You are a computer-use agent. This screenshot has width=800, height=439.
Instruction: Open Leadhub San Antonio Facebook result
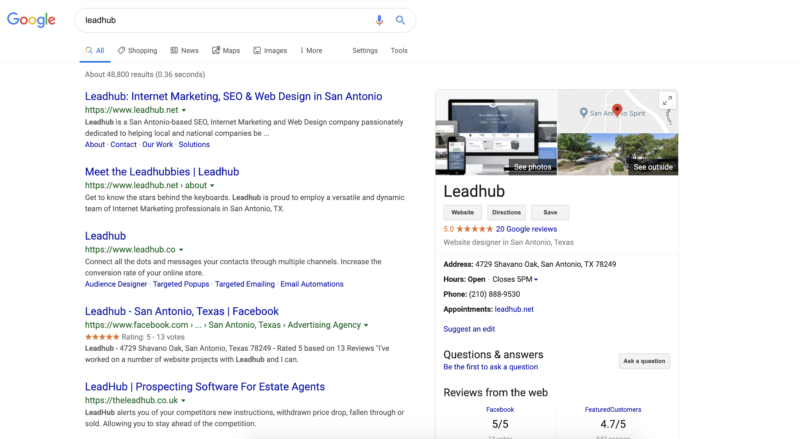click(x=182, y=311)
